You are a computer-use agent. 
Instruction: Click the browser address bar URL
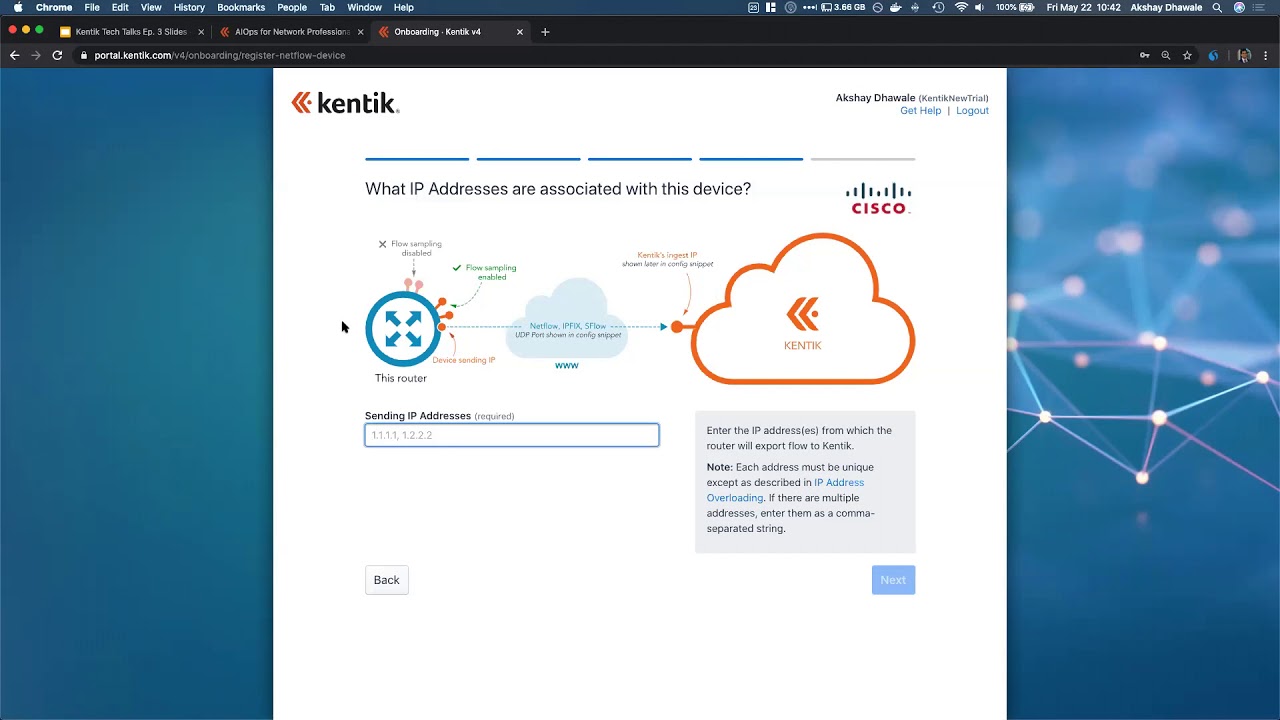[x=220, y=56]
